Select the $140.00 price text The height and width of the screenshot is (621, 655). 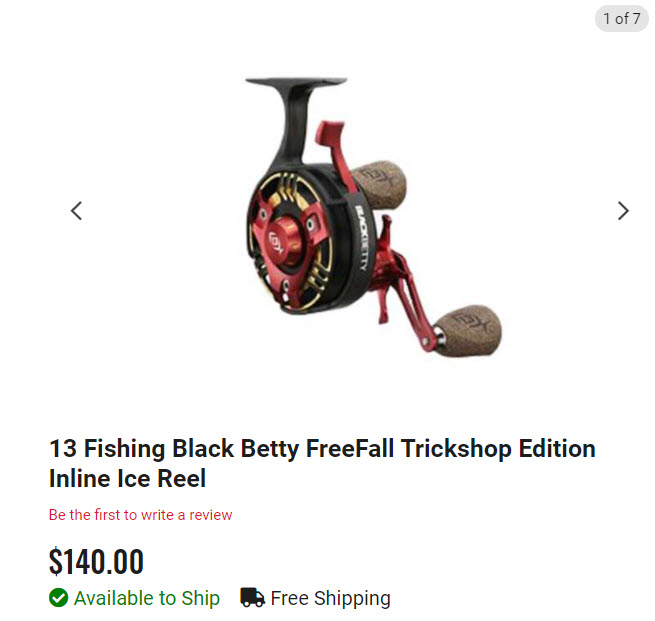click(x=96, y=561)
